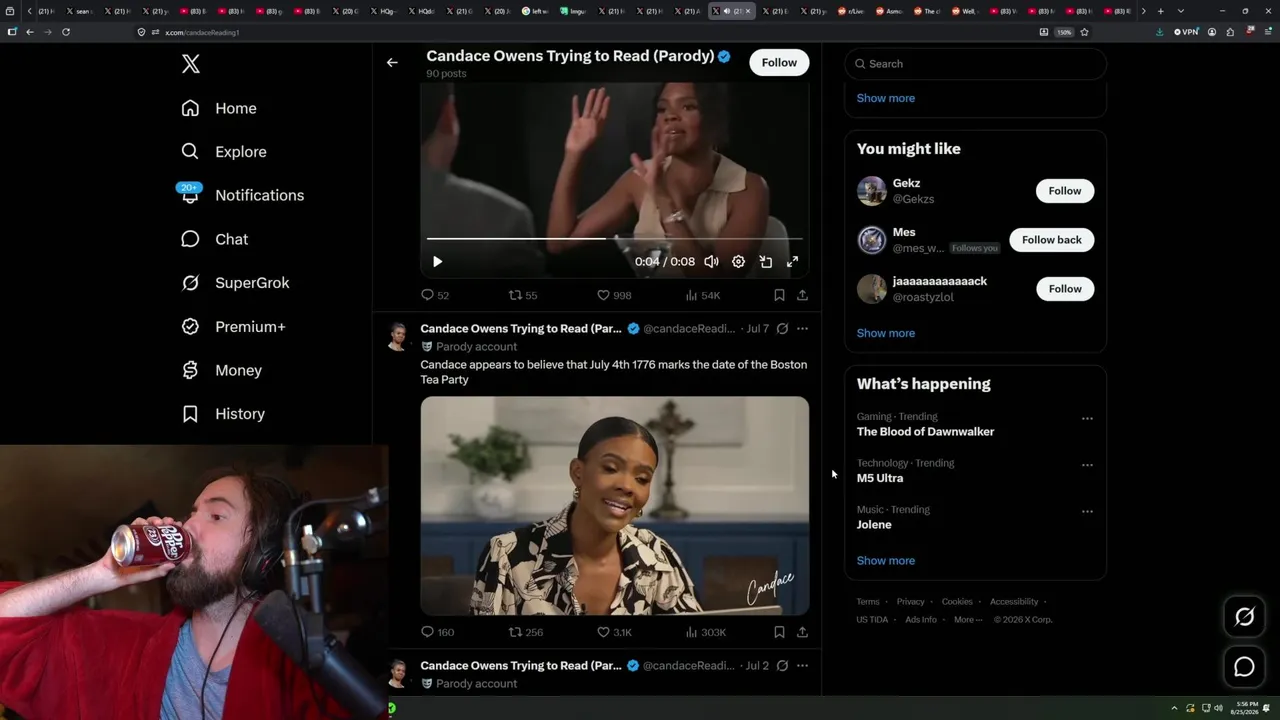Reload the page in the browser

pyautogui.click(x=66, y=32)
